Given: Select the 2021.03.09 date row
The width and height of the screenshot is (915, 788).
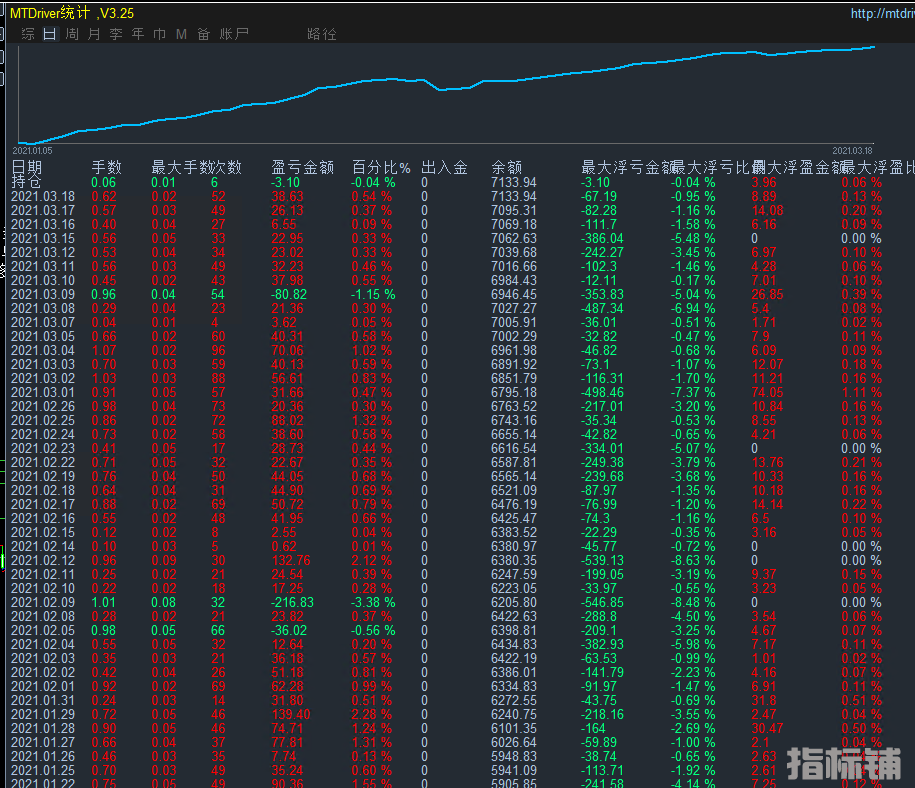Looking at the screenshot, I should pos(43,295).
